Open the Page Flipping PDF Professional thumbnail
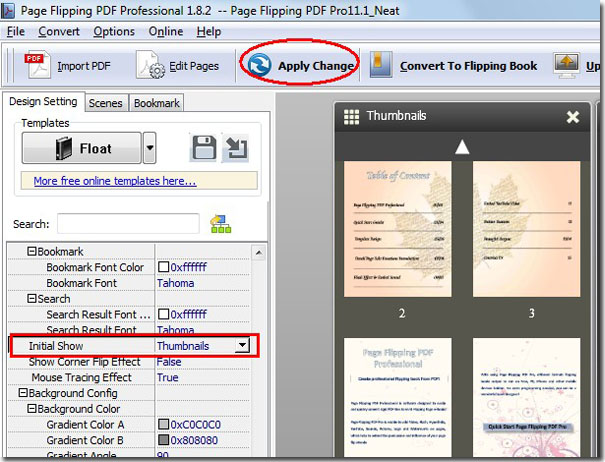The height and width of the screenshot is (462, 605). (397, 397)
